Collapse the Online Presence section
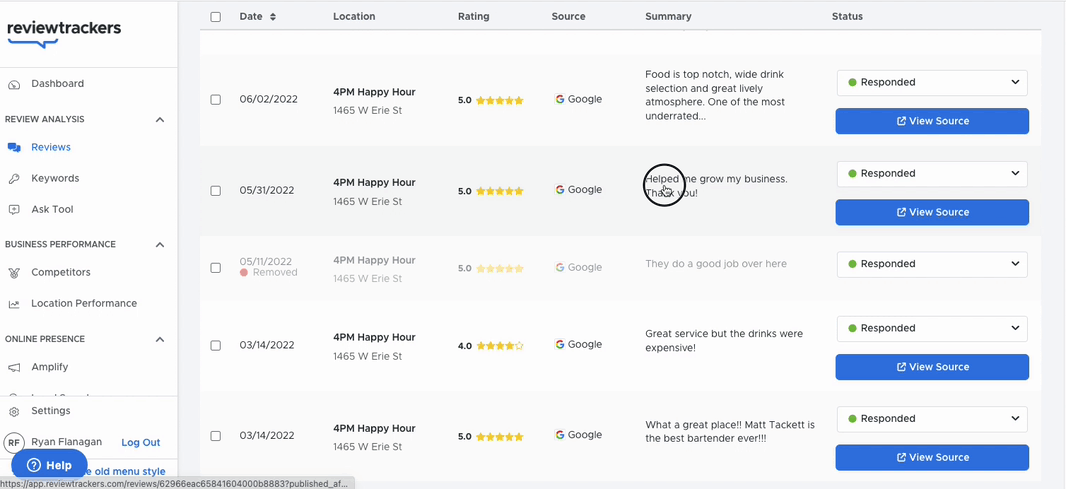Image resolution: width=1066 pixels, height=489 pixels. tap(160, 339)
